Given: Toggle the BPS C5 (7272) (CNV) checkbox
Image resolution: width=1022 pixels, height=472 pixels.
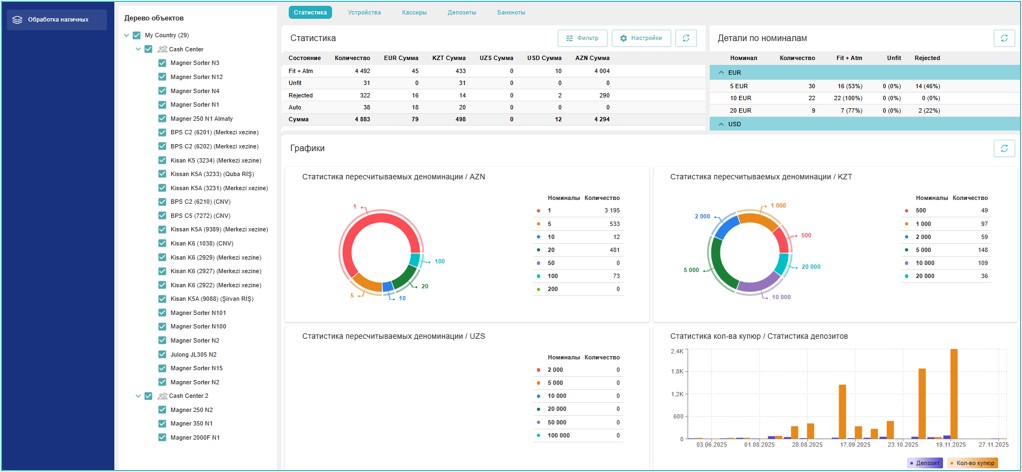Looking at the screenshot, I should [x=162, y=216].
